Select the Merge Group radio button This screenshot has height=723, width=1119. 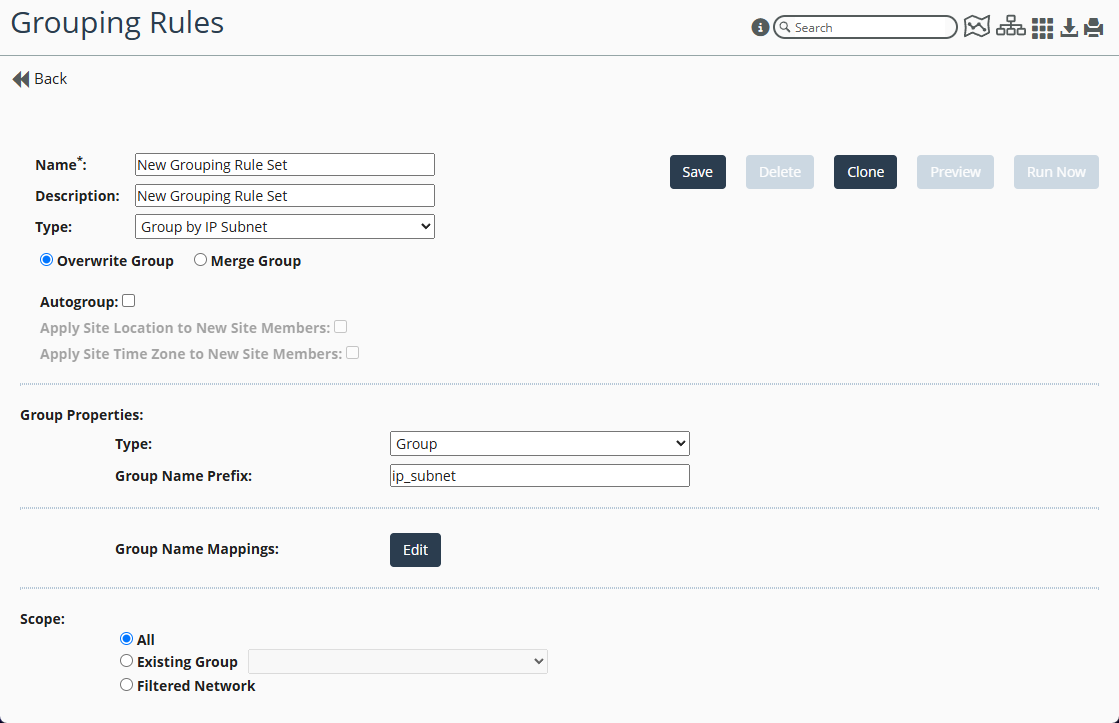[200, 260]
